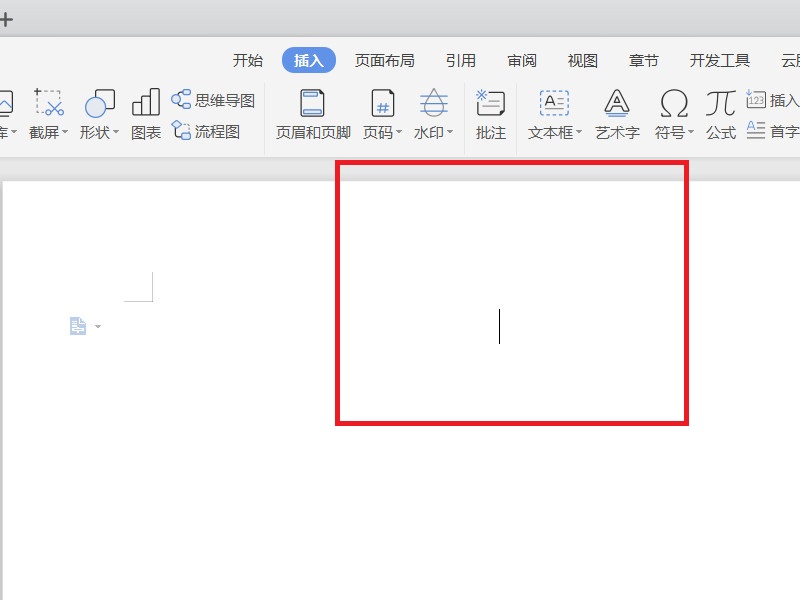
Task: Expand the 水印 watermark dropdown arrow
Action: pos(449,132)
